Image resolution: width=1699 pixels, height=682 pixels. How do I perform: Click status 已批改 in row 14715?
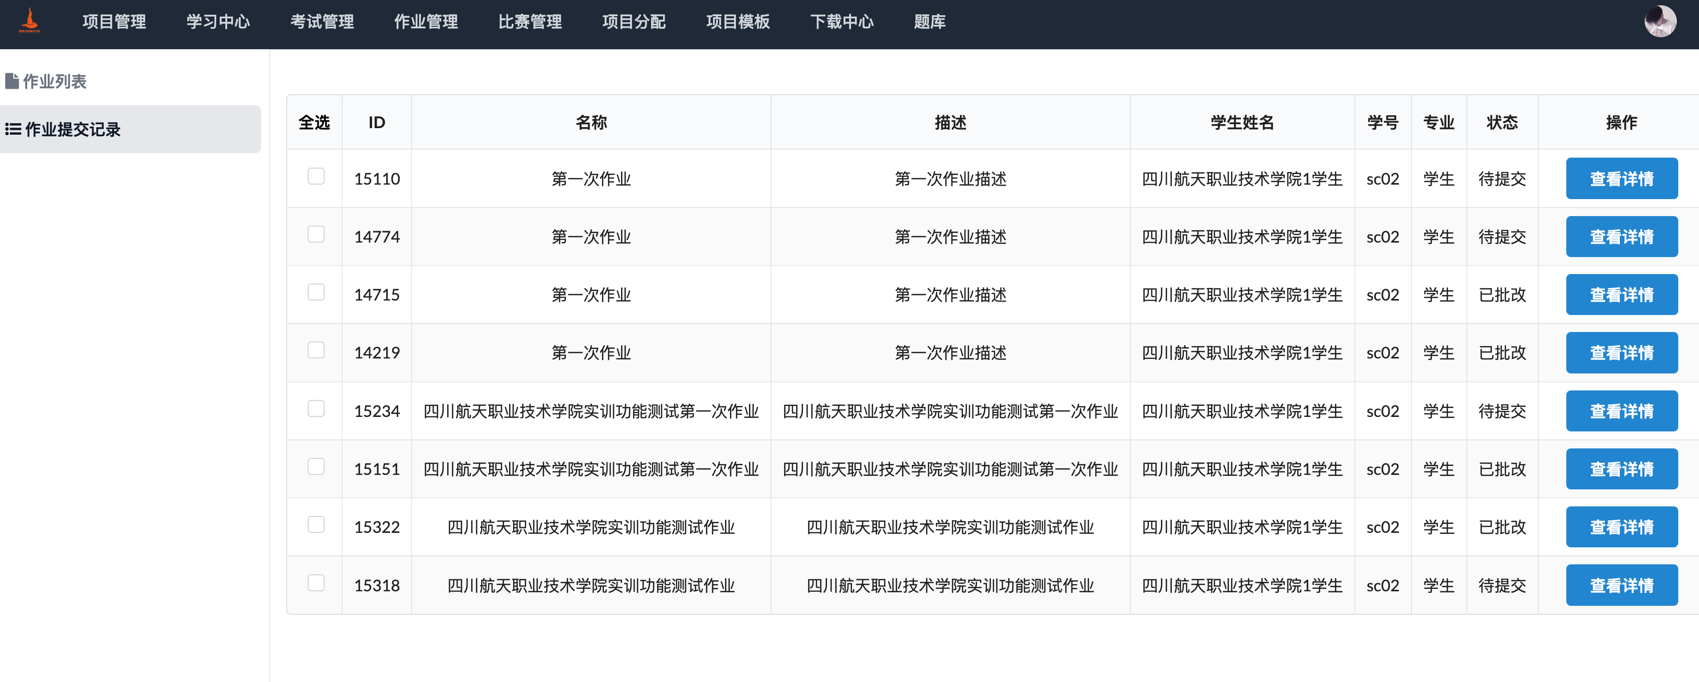tap(1502, 295)
